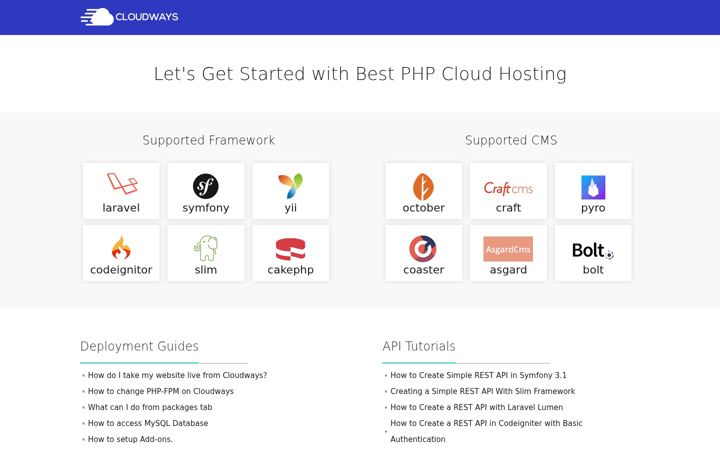Open 'How to setup Add-ons' guide

[130, 439]
